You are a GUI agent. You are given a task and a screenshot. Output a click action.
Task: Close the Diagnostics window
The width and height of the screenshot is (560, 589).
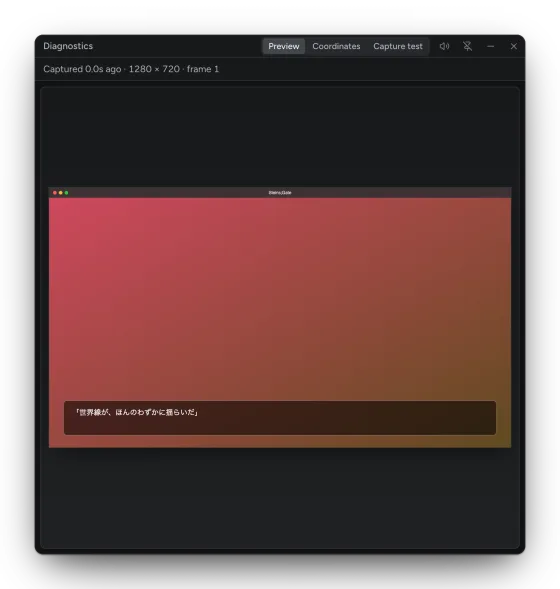click(513, 46)
